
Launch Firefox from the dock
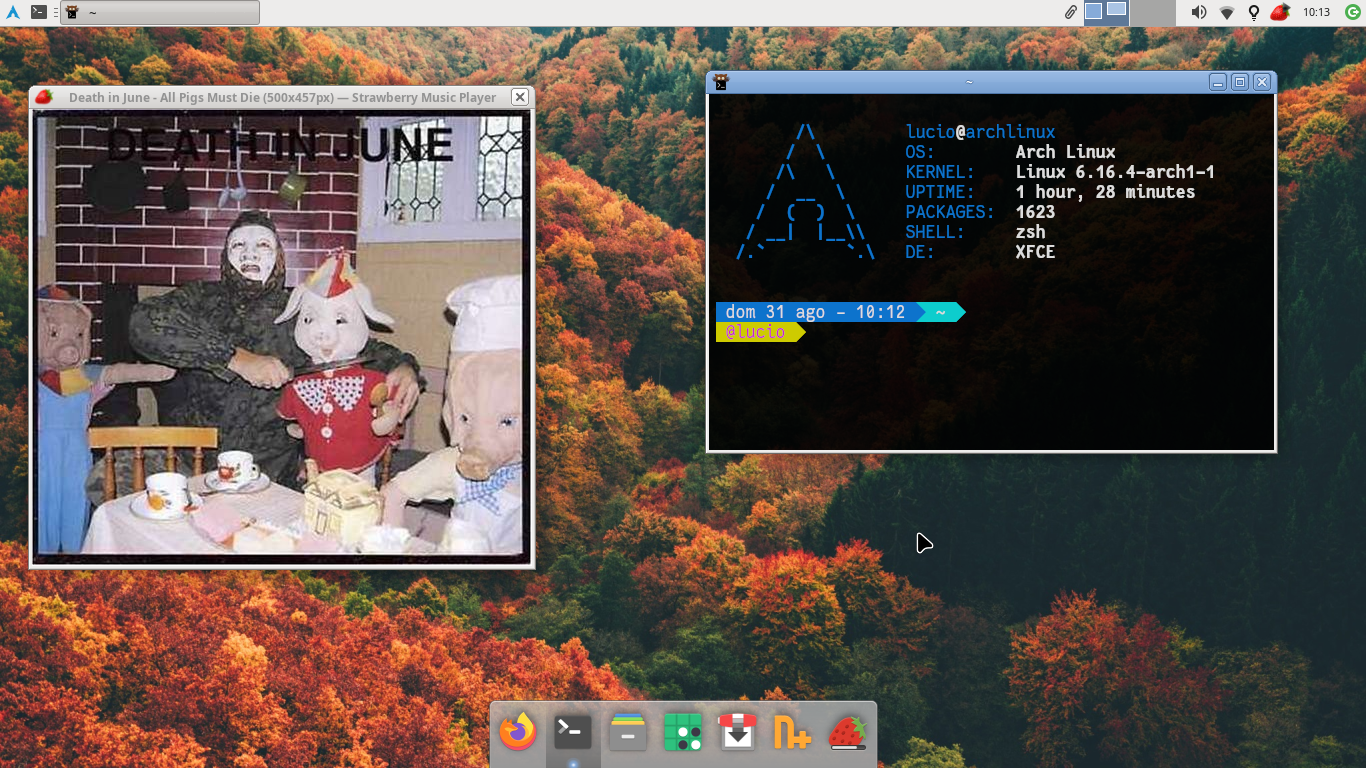point(518,732)
